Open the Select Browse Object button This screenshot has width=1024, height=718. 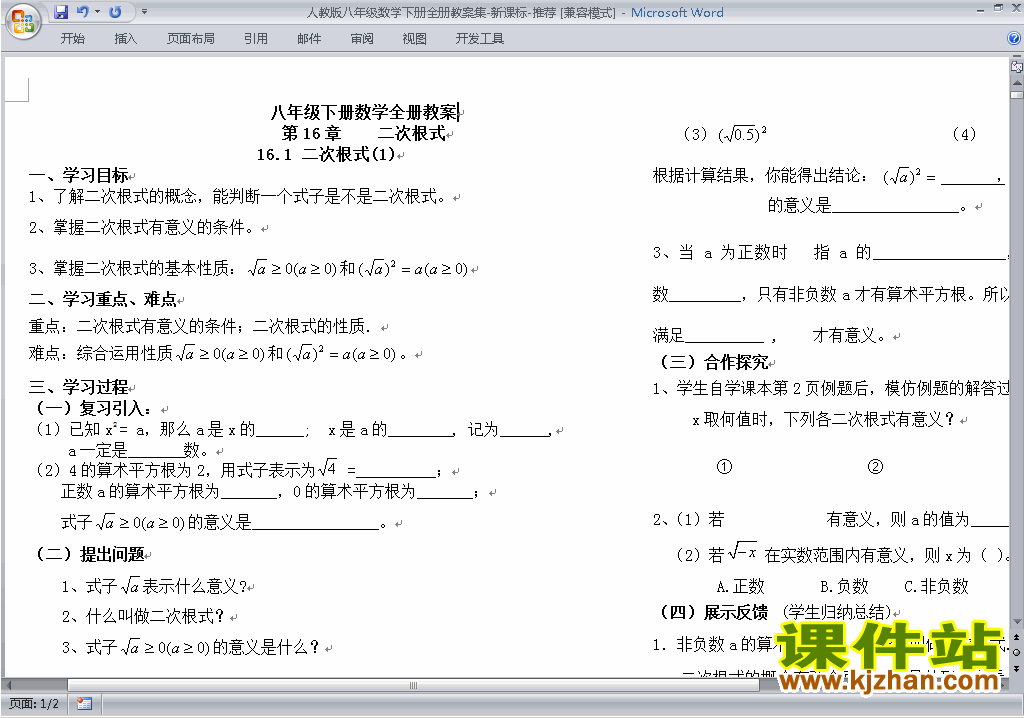coord(1017,652)
